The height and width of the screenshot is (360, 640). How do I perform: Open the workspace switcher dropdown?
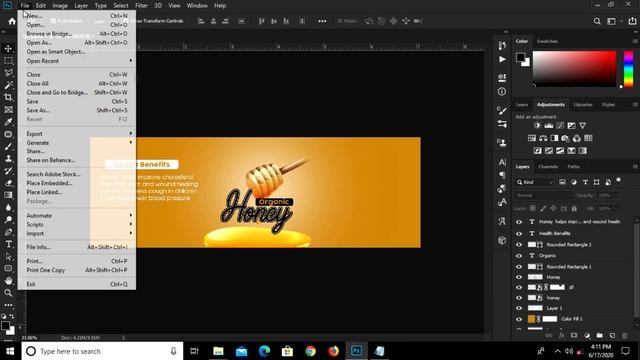tap(613, 21)
